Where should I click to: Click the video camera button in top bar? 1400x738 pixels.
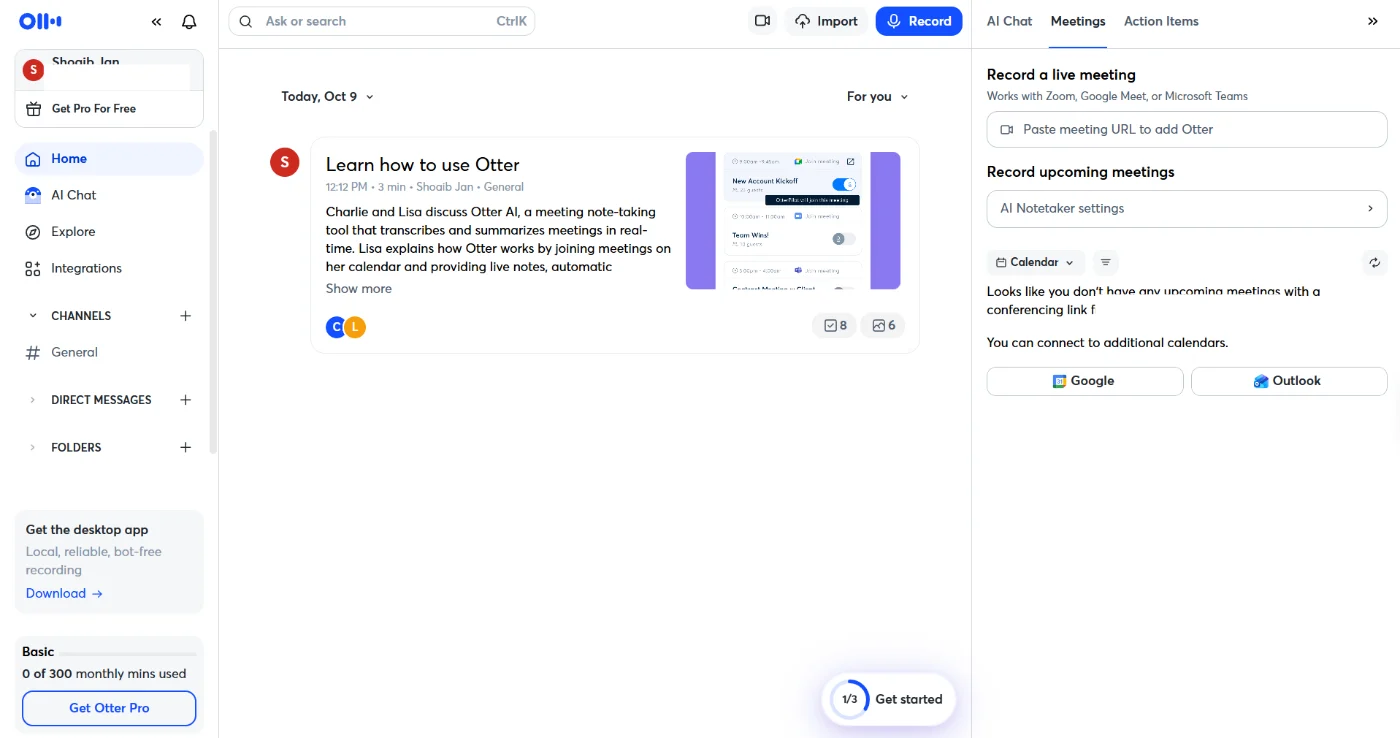[x=763, y=21]
